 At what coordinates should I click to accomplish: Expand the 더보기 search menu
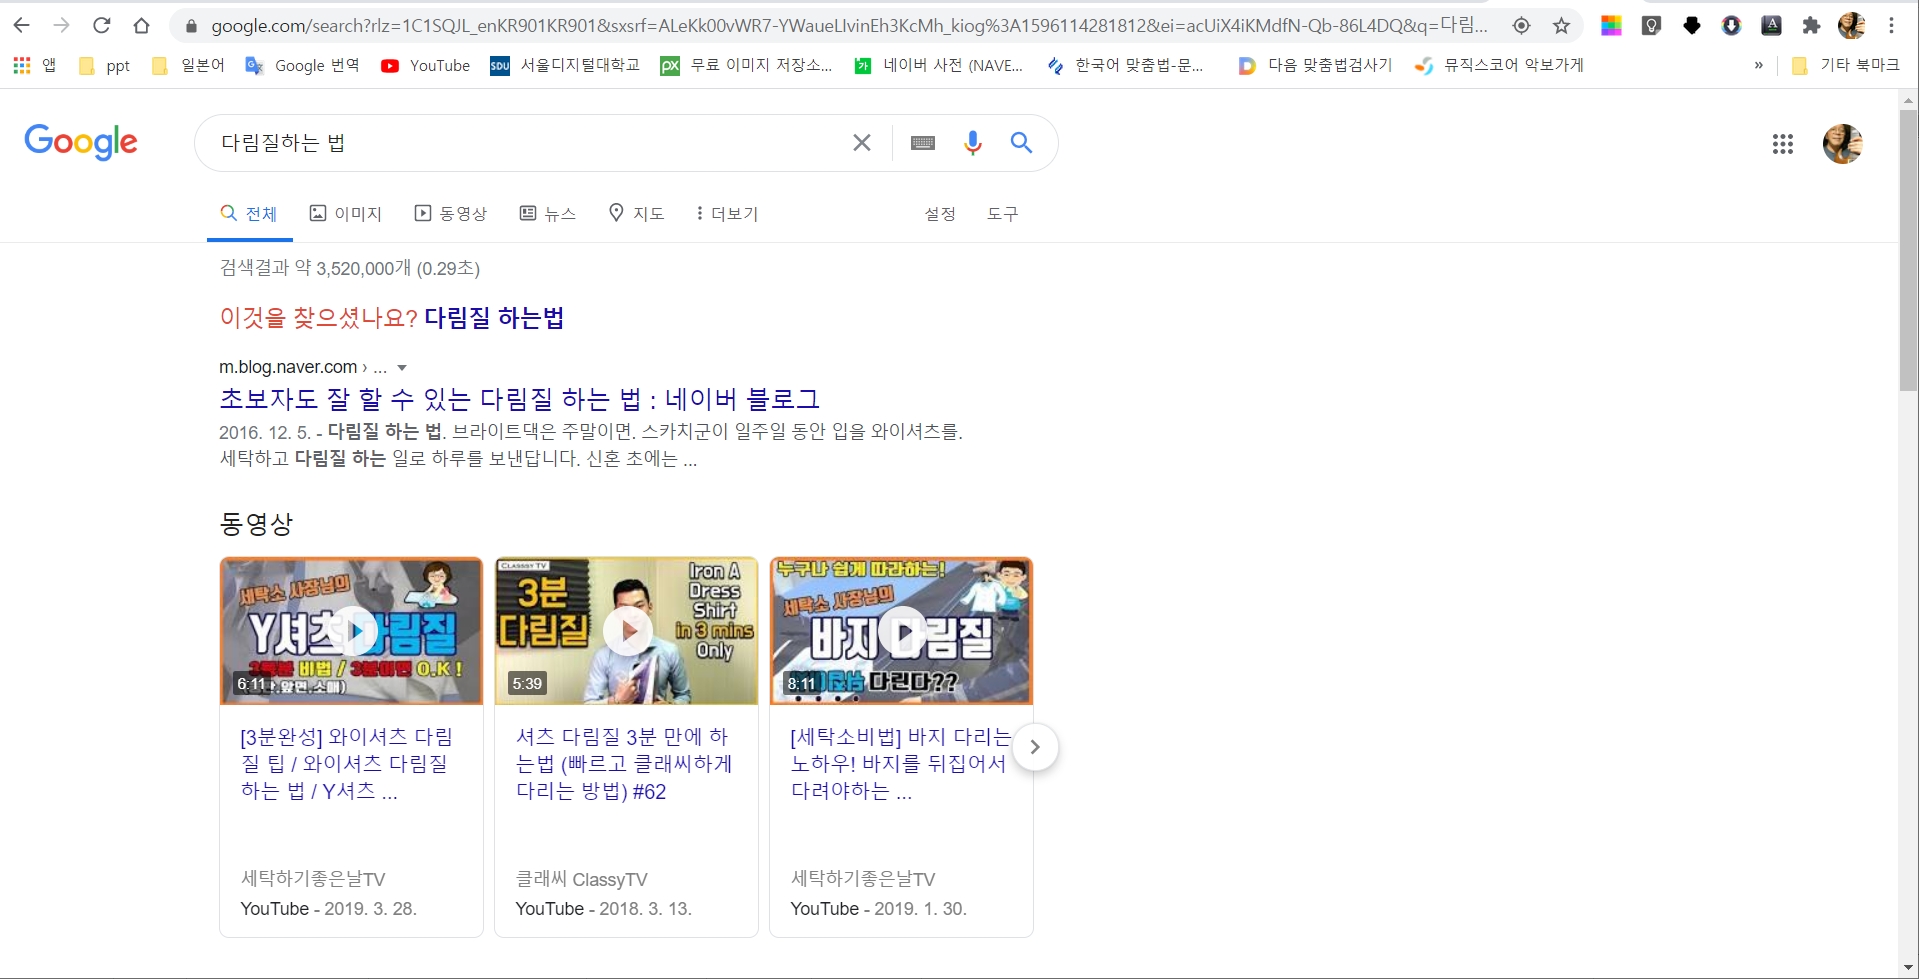tap(727, 214)
